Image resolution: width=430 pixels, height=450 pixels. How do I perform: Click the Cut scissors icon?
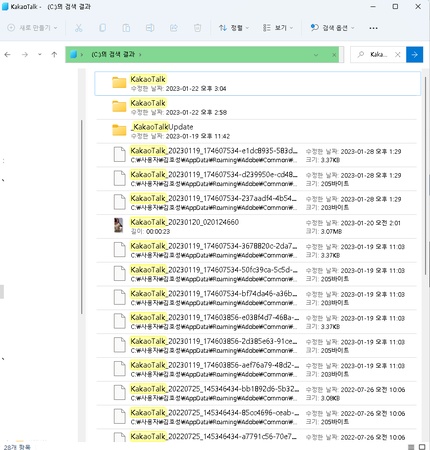point(79,28)
